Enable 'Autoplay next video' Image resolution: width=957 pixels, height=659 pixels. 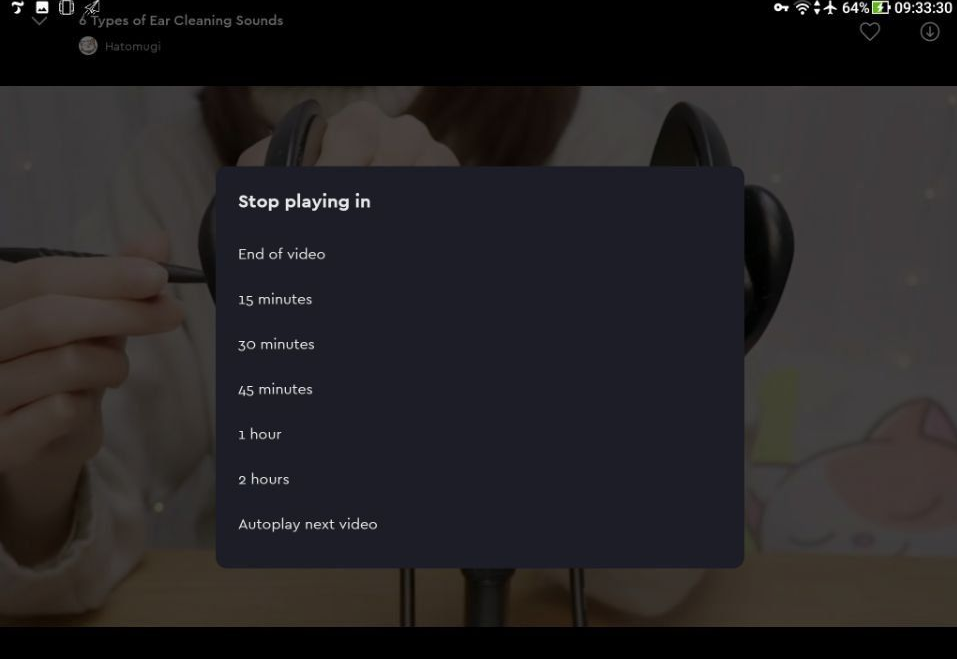(x=308, y=524)
